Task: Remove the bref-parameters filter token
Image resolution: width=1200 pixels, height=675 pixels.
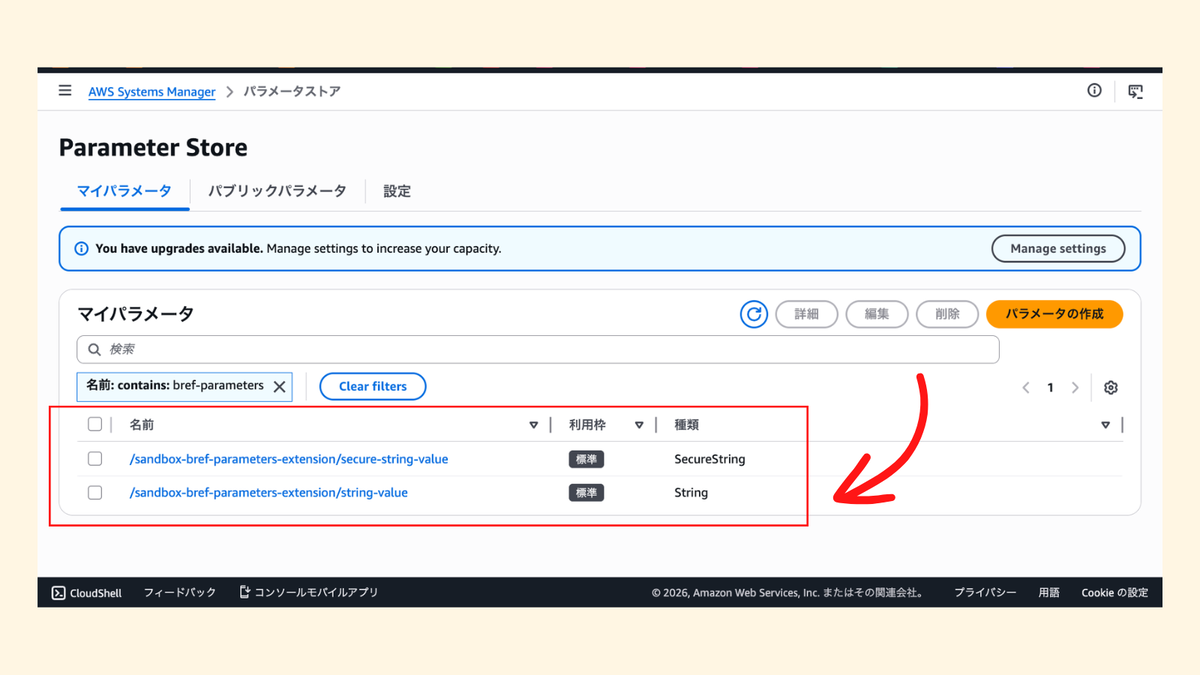Action: 280,386
